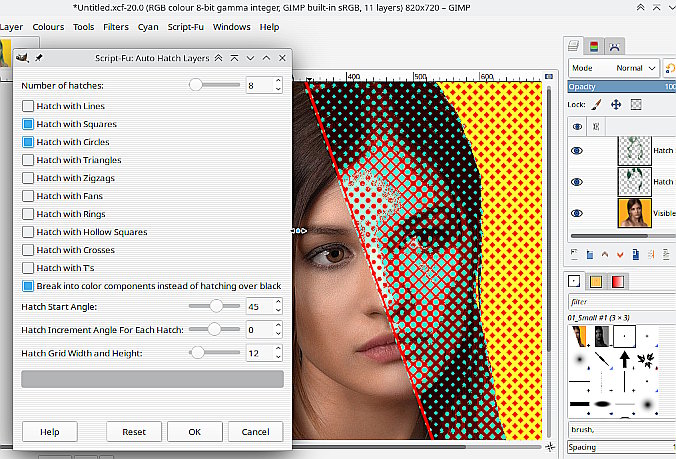
Task: Select the large arrow brush
Action: coord(624,359)
